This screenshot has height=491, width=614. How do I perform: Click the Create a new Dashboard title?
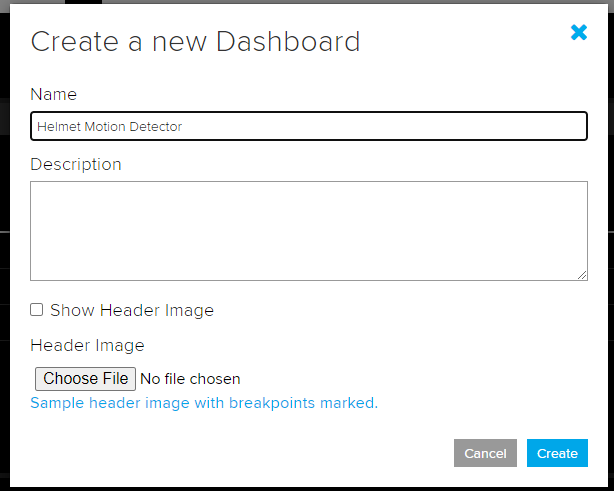(195, 41)
